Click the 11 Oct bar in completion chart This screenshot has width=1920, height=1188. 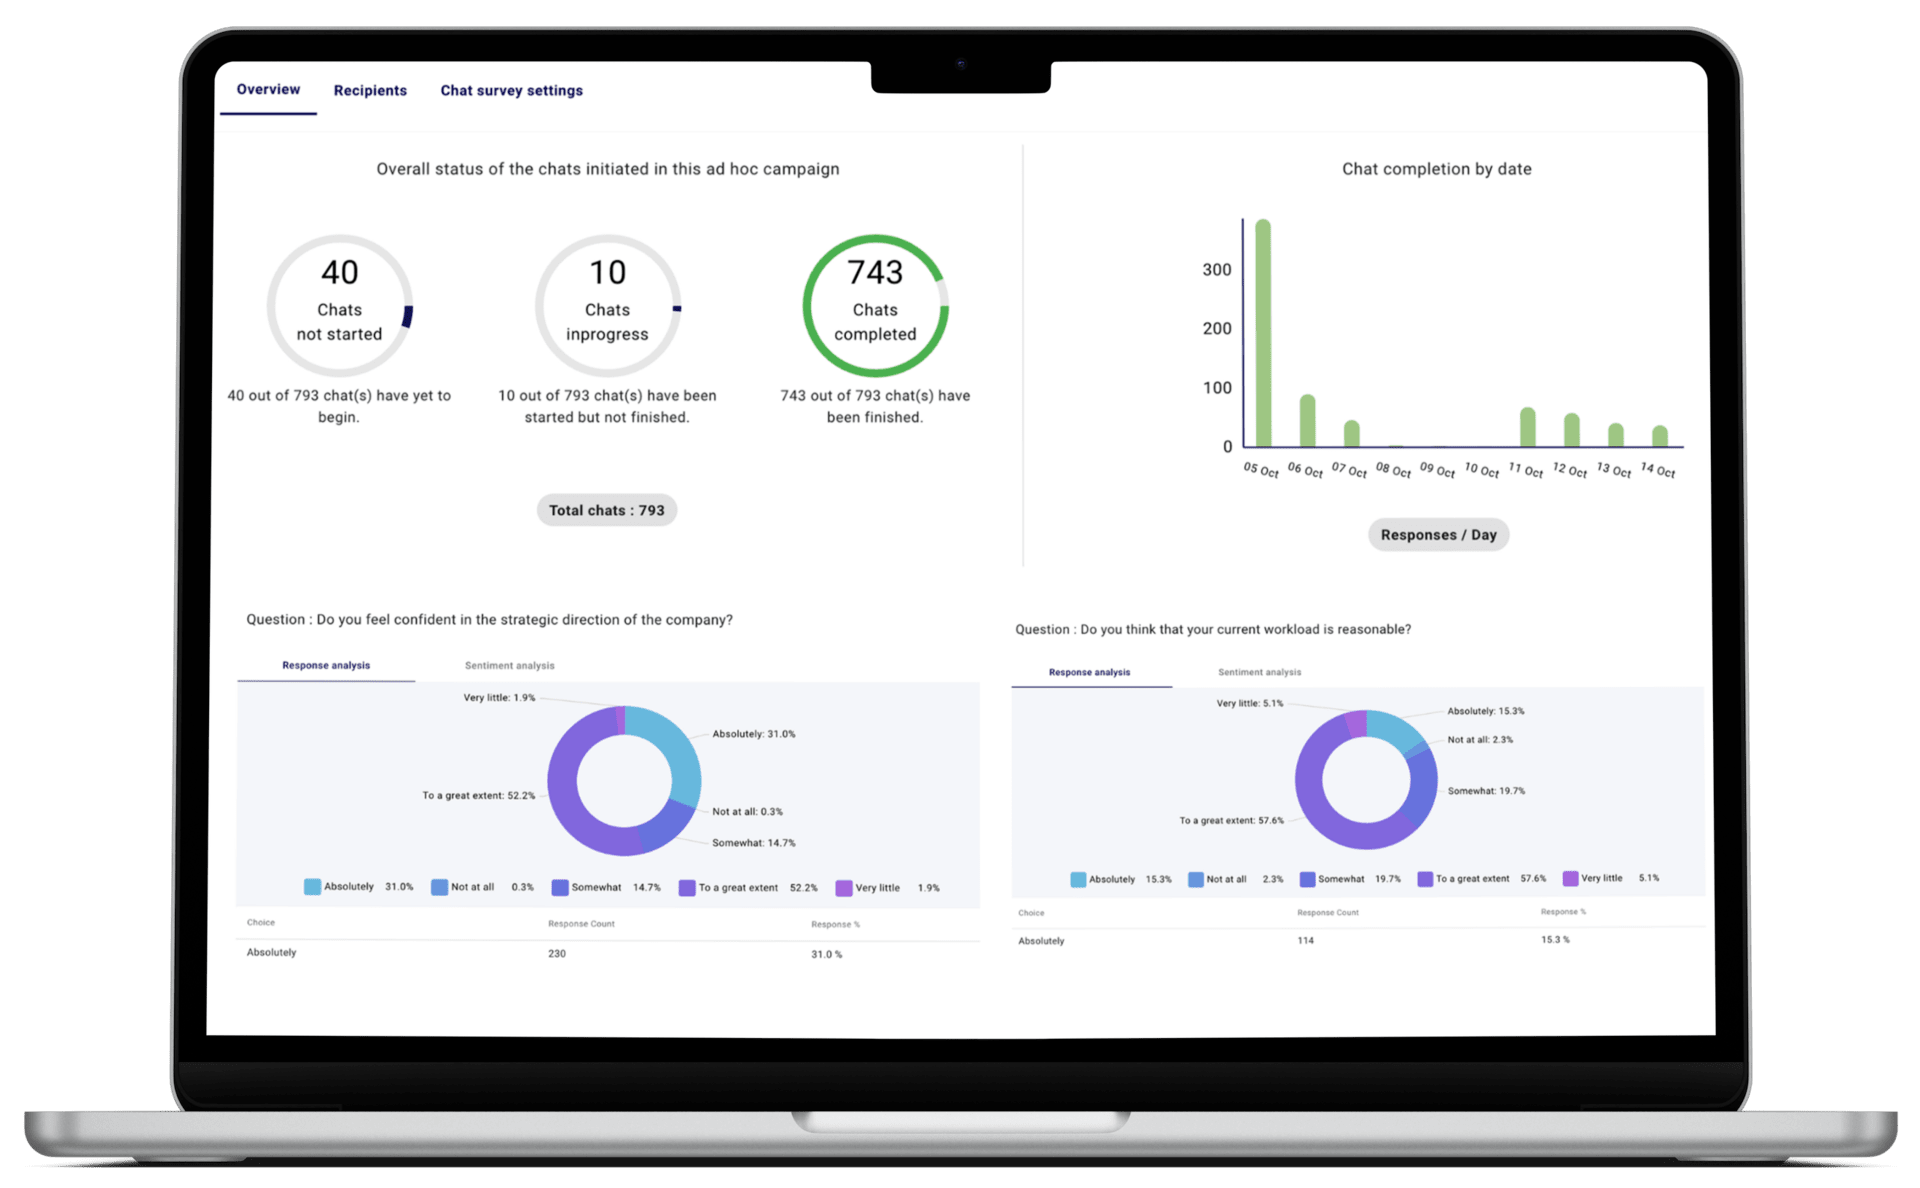1527,427
